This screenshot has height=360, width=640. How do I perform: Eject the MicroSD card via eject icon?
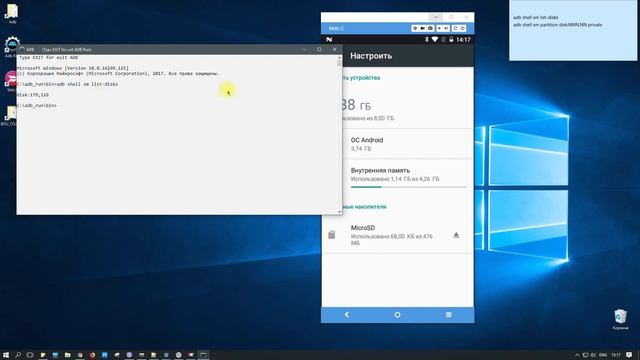tap(456, 235)
